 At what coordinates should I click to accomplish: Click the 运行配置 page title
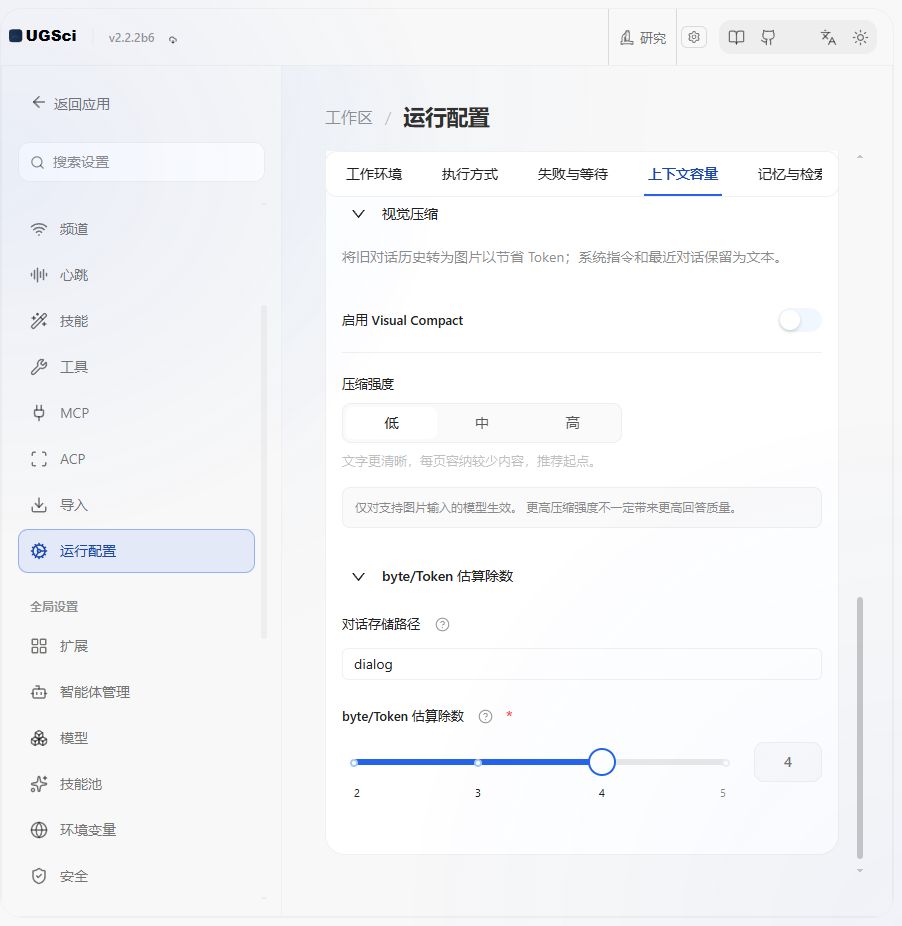(446, 118)
